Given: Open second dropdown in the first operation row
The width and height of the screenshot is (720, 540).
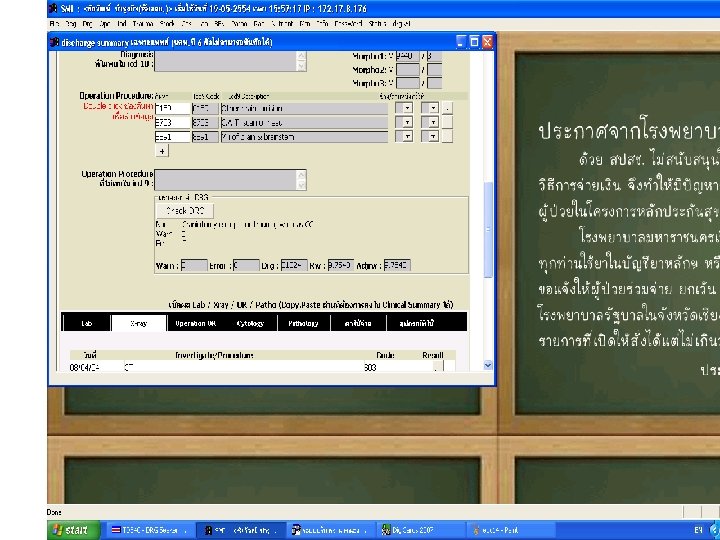Looking at the screenshot, I should pos(430,108).
